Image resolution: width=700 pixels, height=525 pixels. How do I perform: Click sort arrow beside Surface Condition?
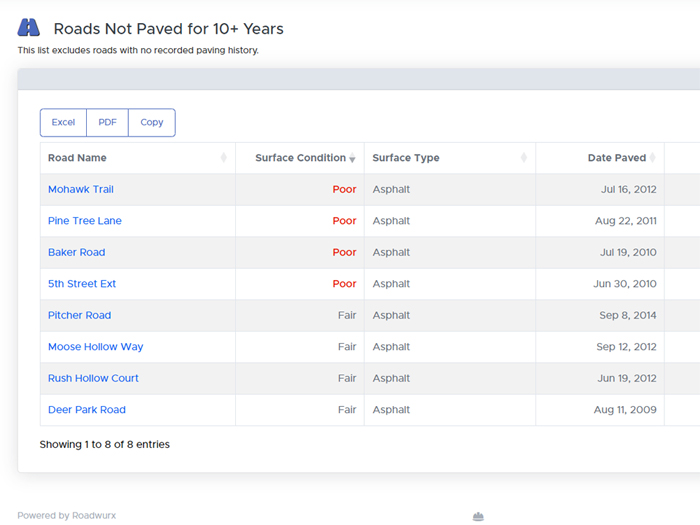click(x=352, y=158)
